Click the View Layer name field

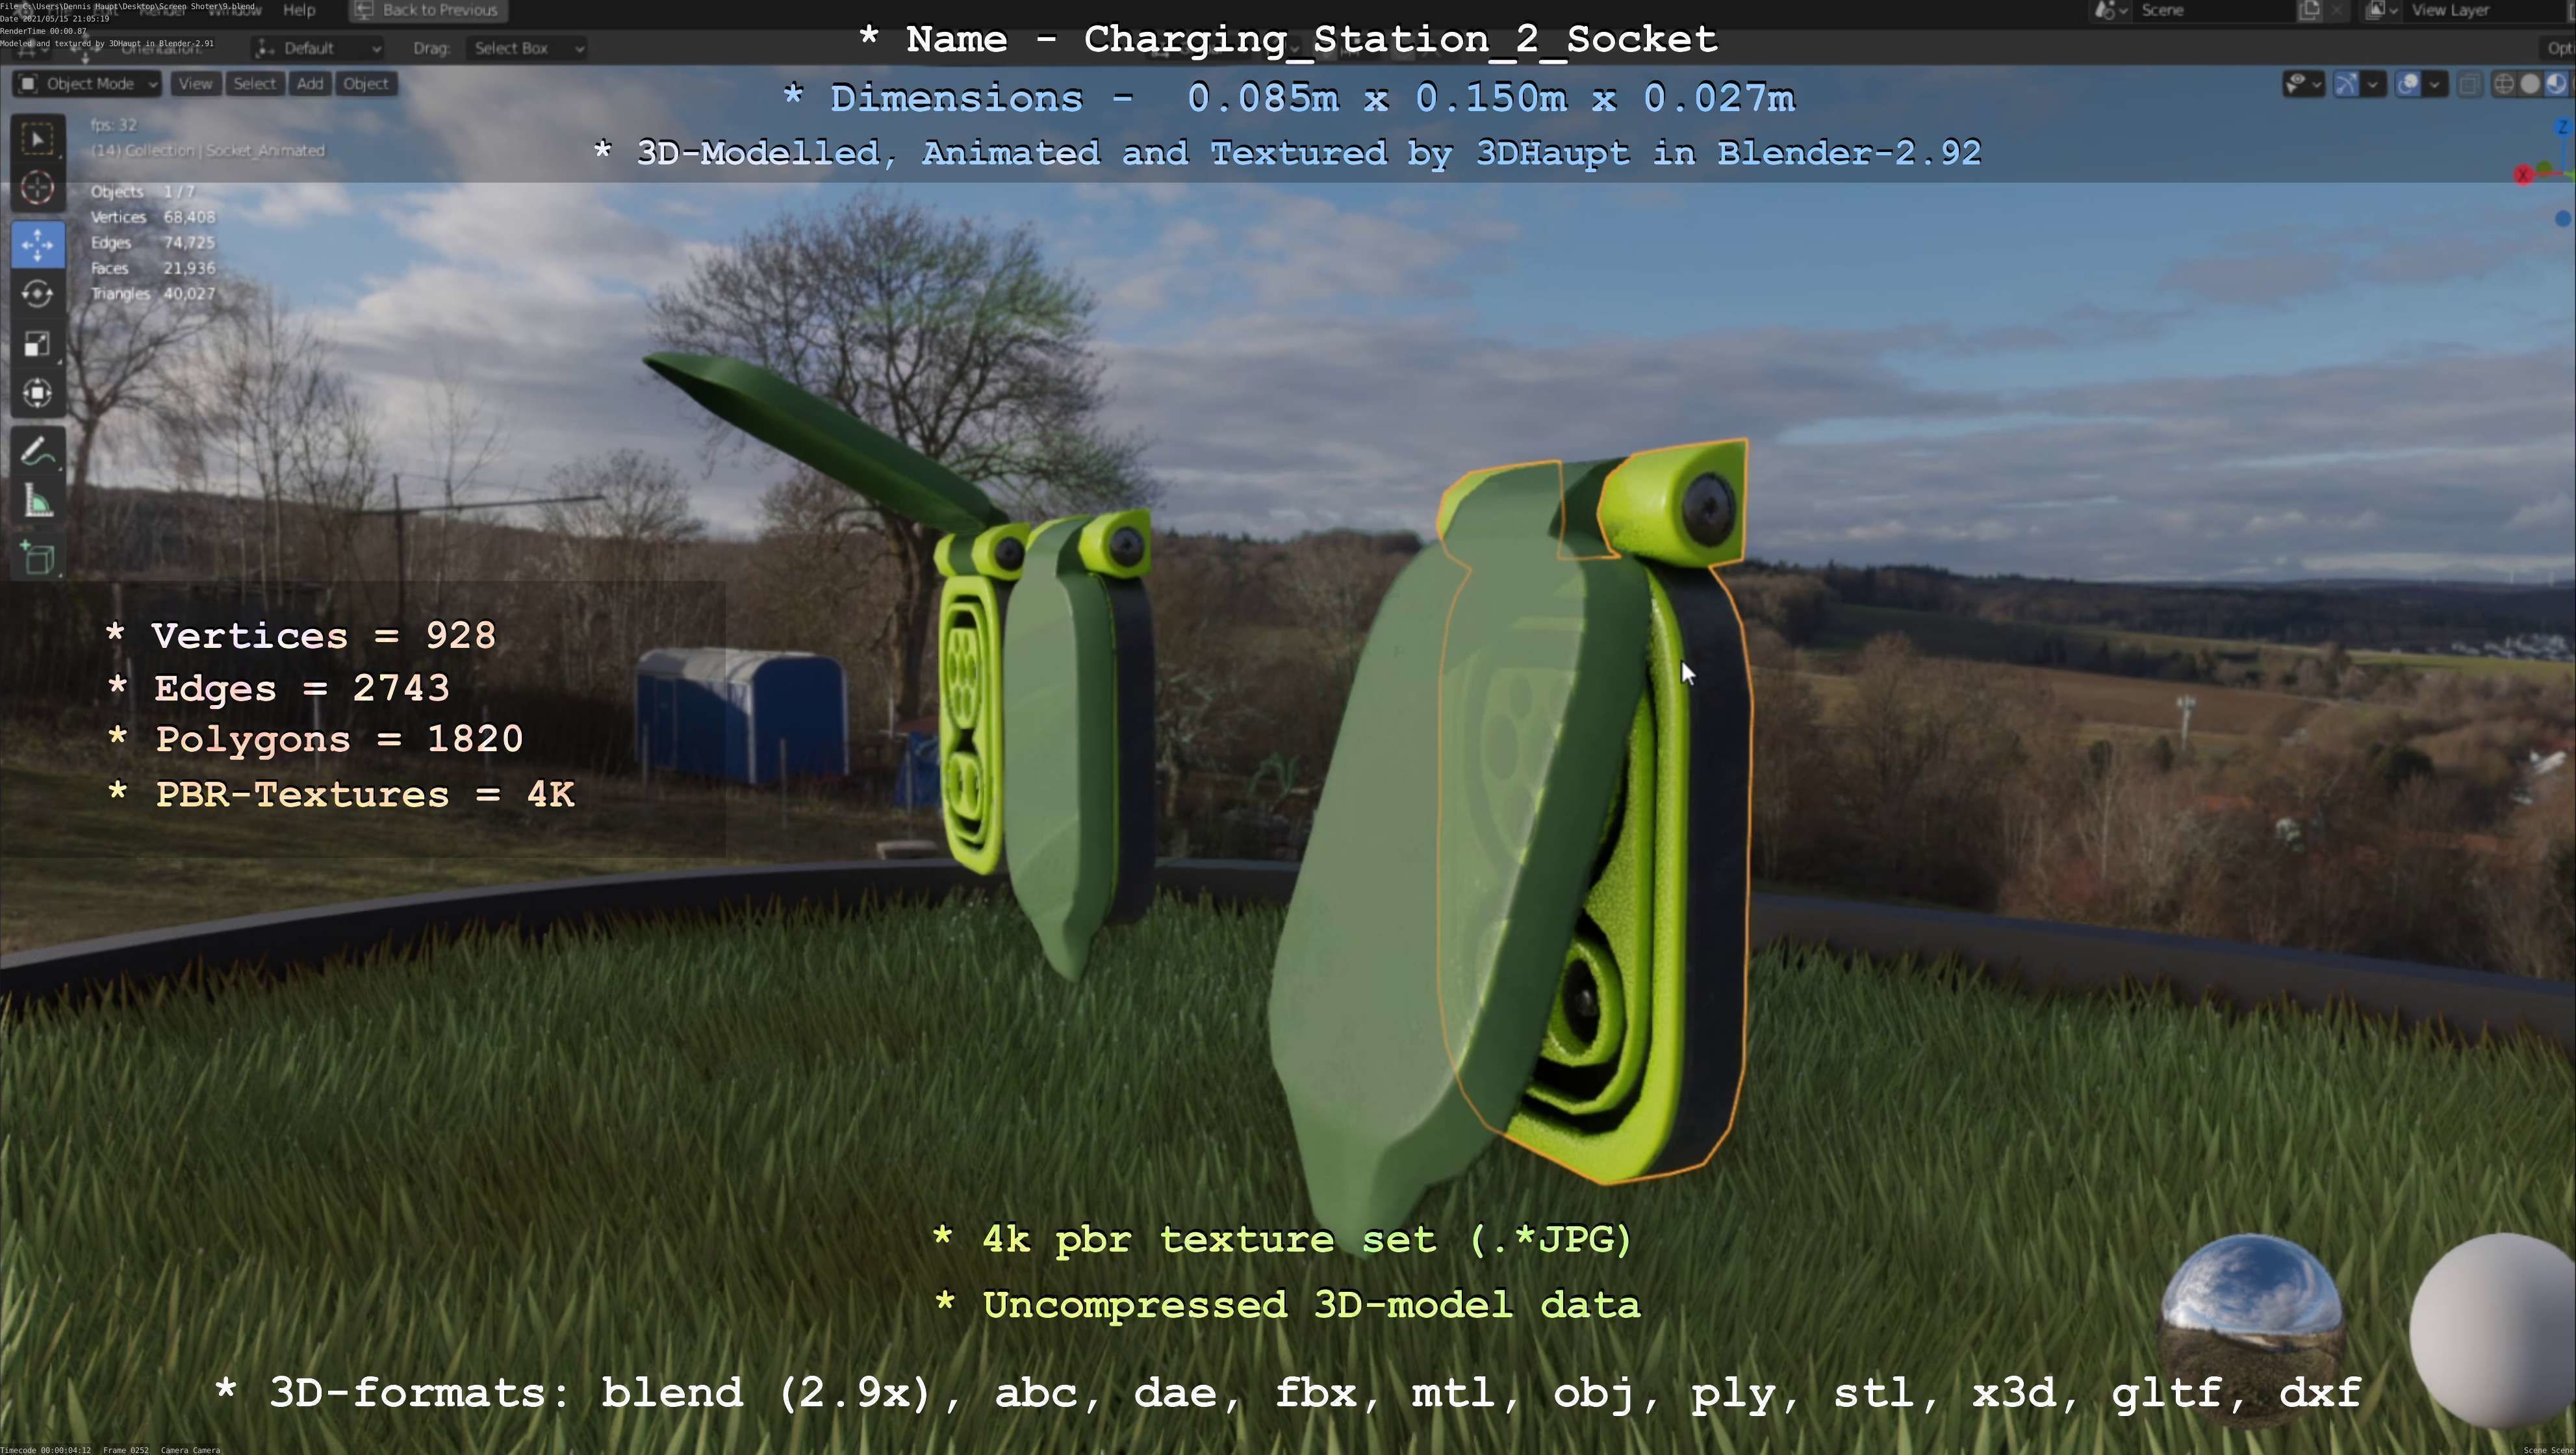tap(2485, 10)
